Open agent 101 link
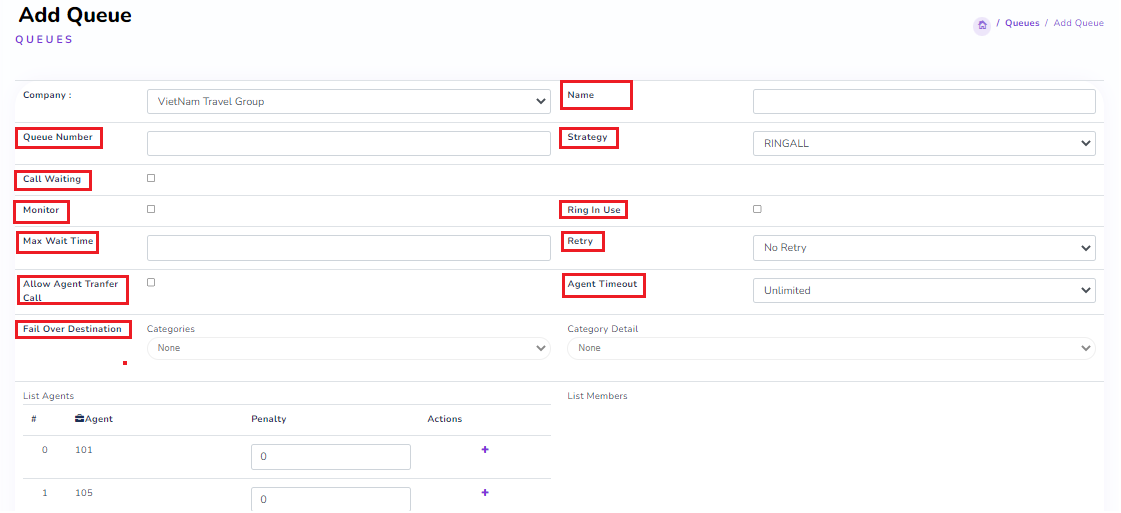The height and width of the screenshot is (513, 1121). pyautogui.click(x=84, y=450)
